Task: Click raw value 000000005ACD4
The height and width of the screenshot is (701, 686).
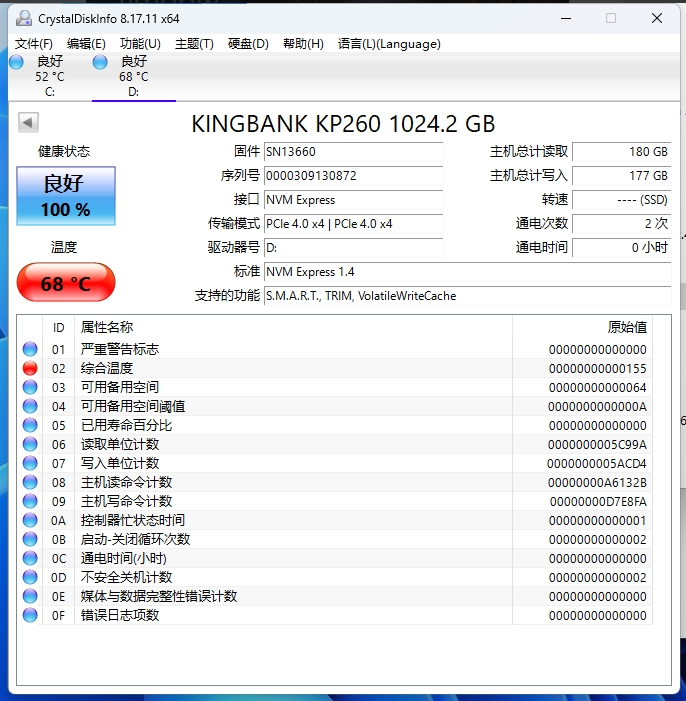Action: tap(597, 464)
